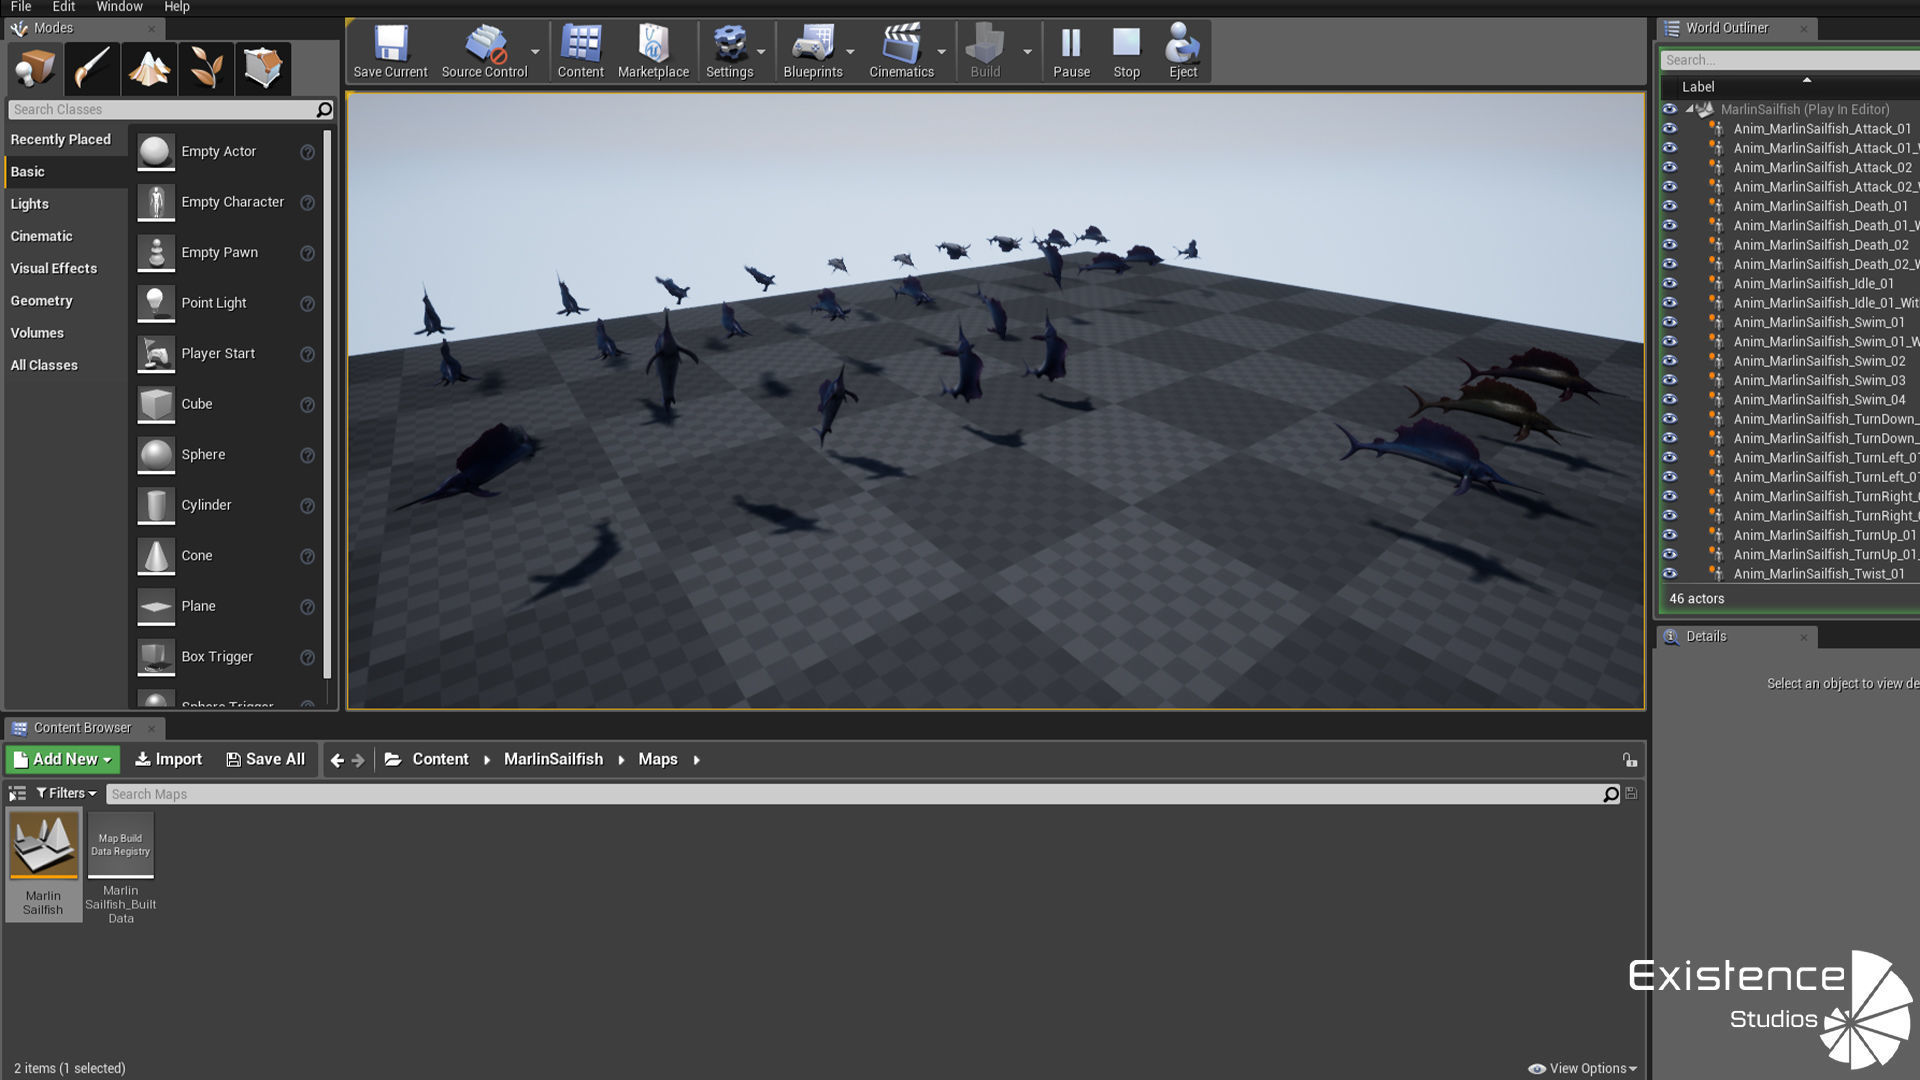The width and height of the screenshot is (1920, 1080).
Task: Select the Lights category tab
Action: (x=30, y=204)
